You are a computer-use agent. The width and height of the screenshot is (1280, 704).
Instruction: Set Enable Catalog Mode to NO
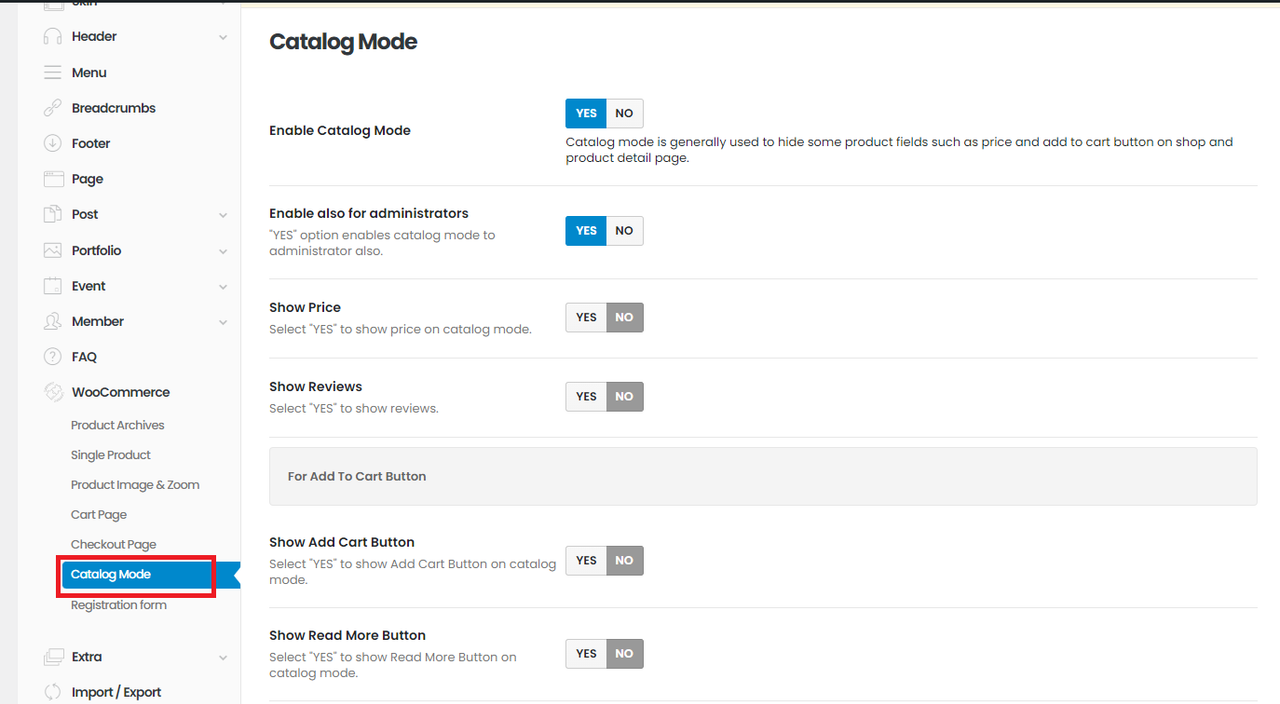coord(625,113)
